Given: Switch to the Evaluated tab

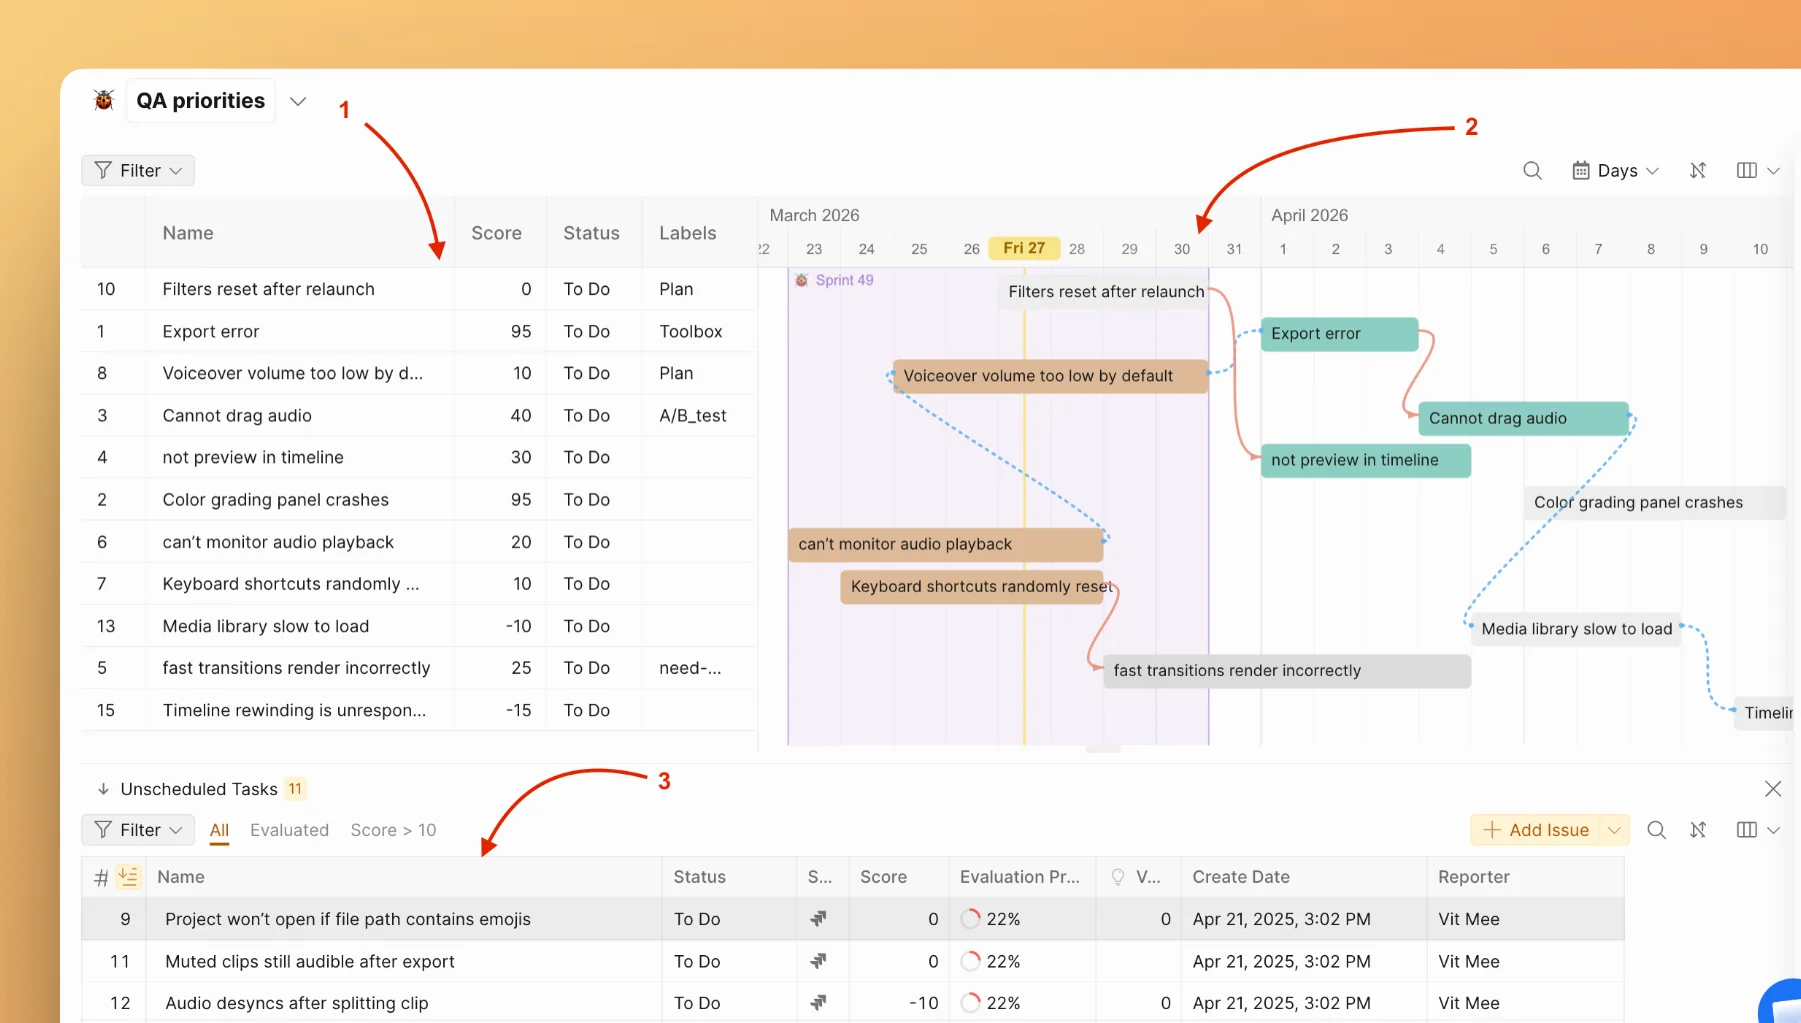Looking at the screenshot, I should [289, 830].
